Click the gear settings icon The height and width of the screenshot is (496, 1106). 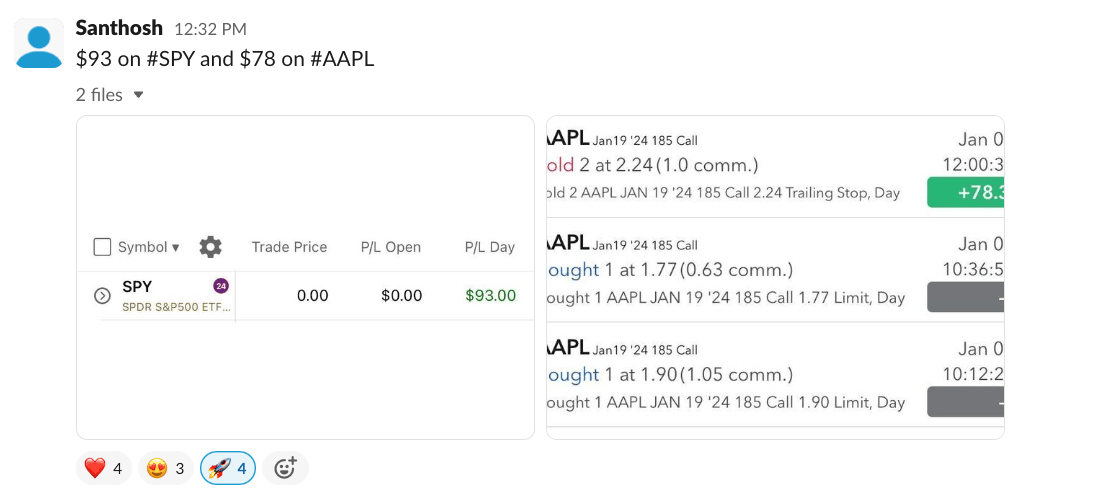pyautogui.click(x=210, y=247)
